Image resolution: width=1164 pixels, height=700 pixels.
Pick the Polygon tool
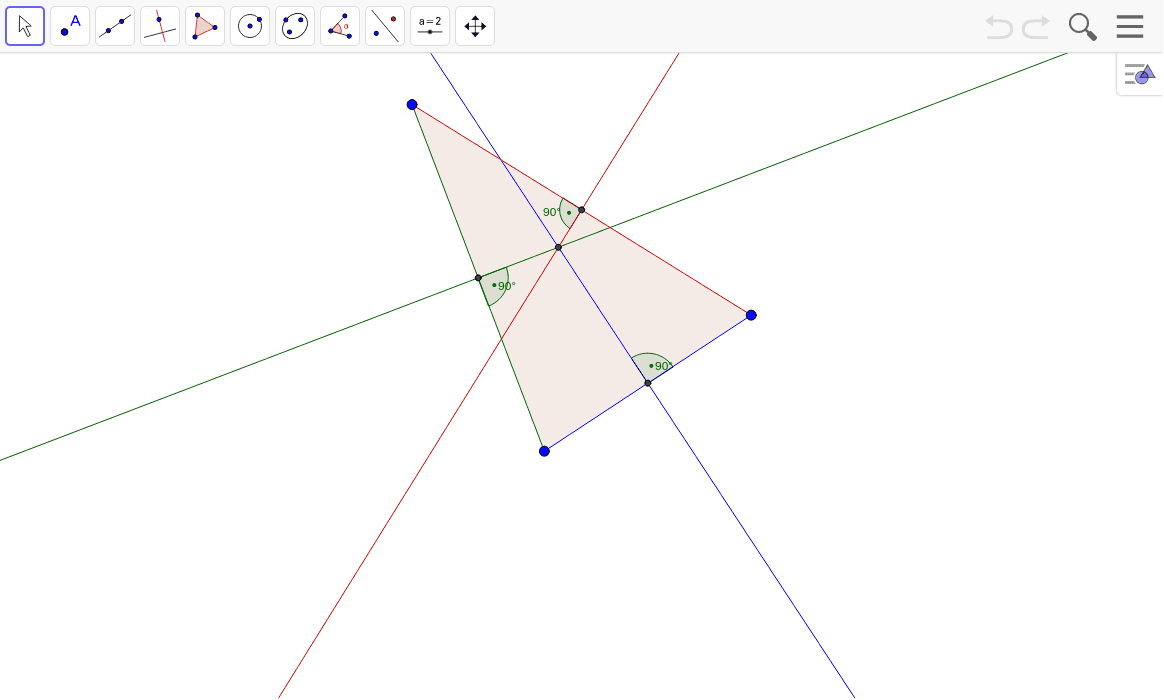tap(205, 26)
